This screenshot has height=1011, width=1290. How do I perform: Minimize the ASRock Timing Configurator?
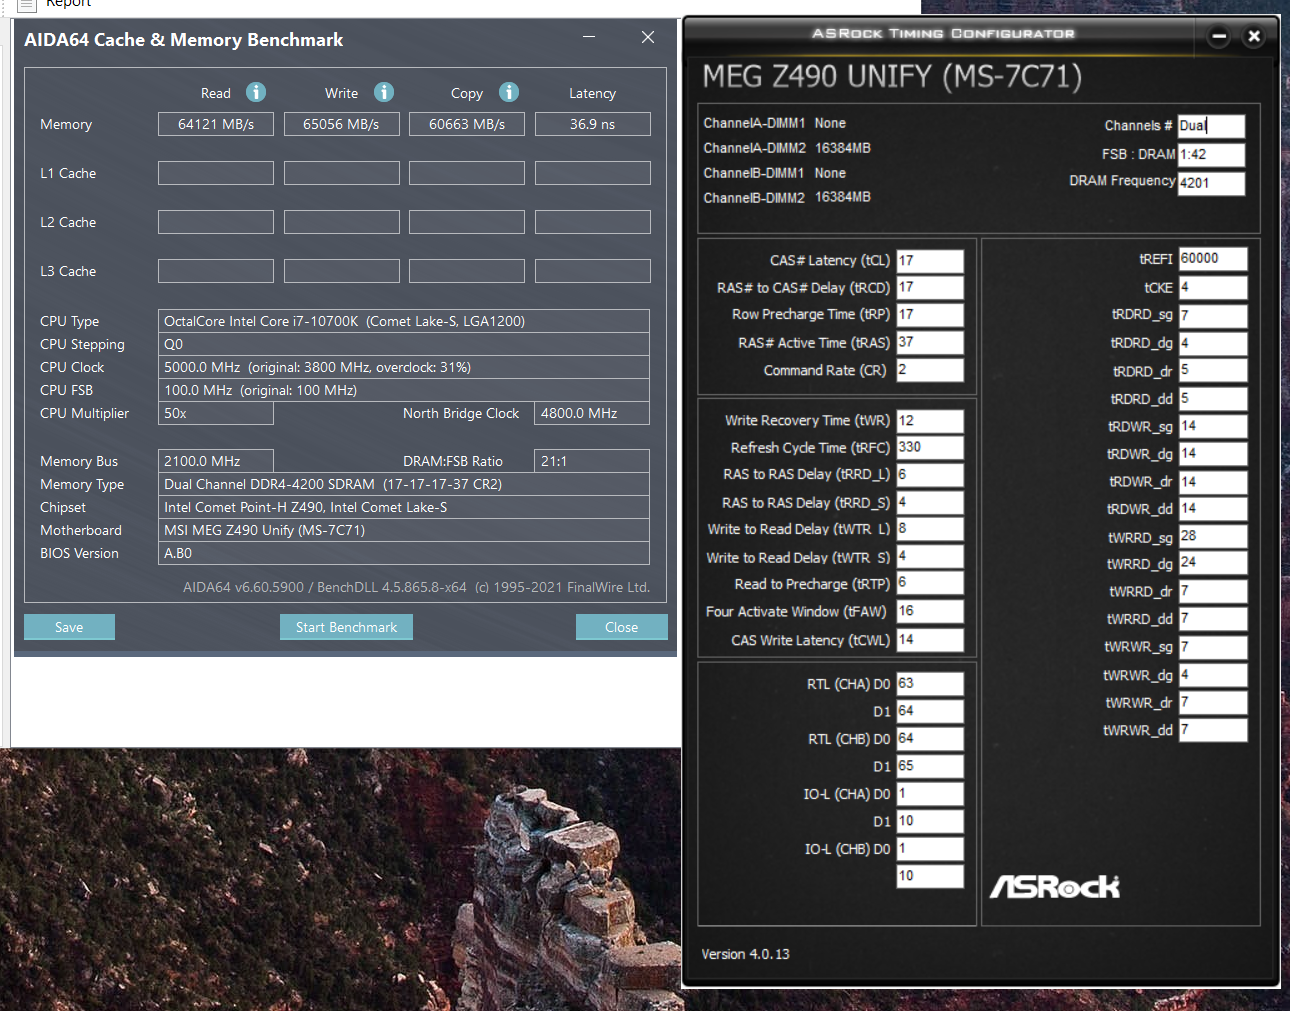click(x=1219, y=36)
